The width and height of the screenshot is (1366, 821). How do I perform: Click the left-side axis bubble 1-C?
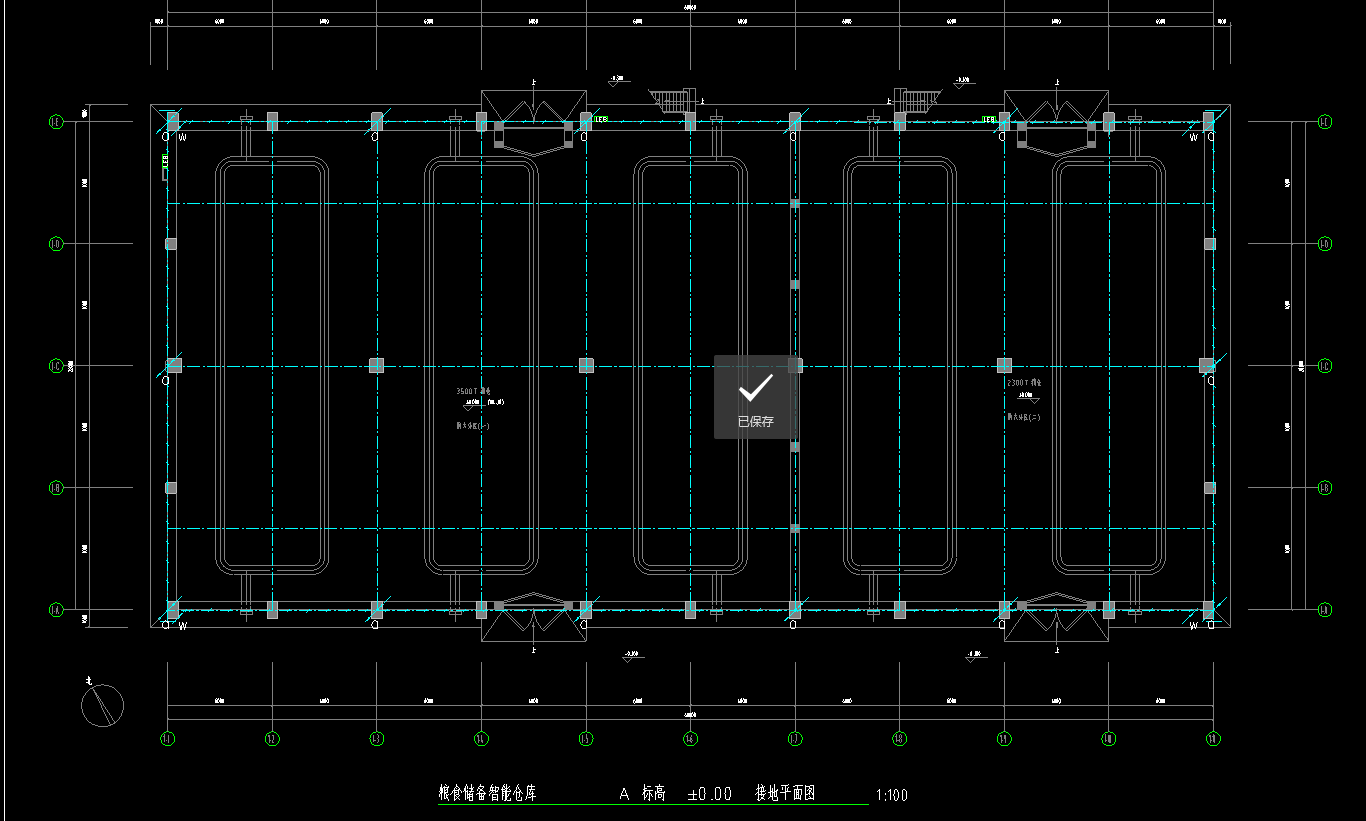[x=56, y=366]
